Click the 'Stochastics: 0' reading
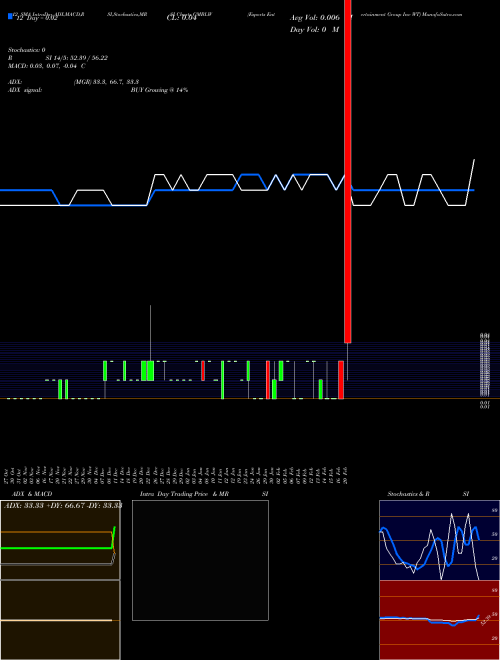This screenshot has width=500, height=660. point(27,50)
